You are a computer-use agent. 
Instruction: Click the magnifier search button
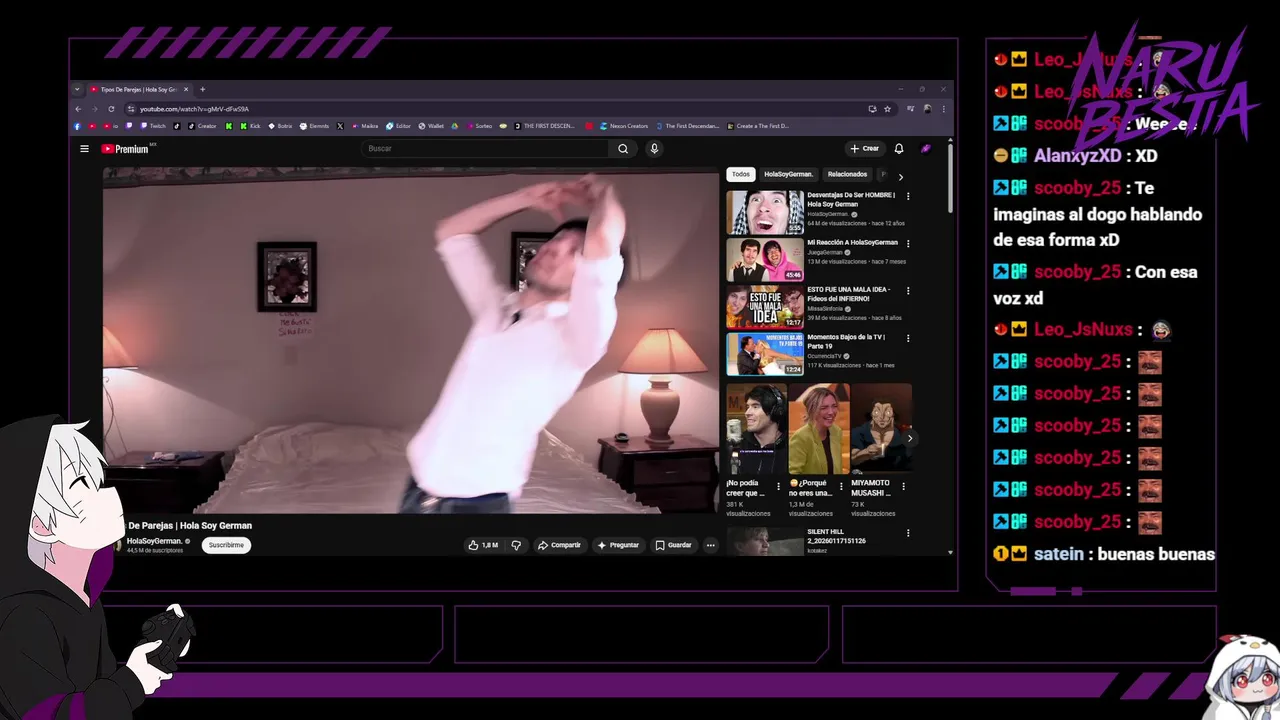[623, 149]
